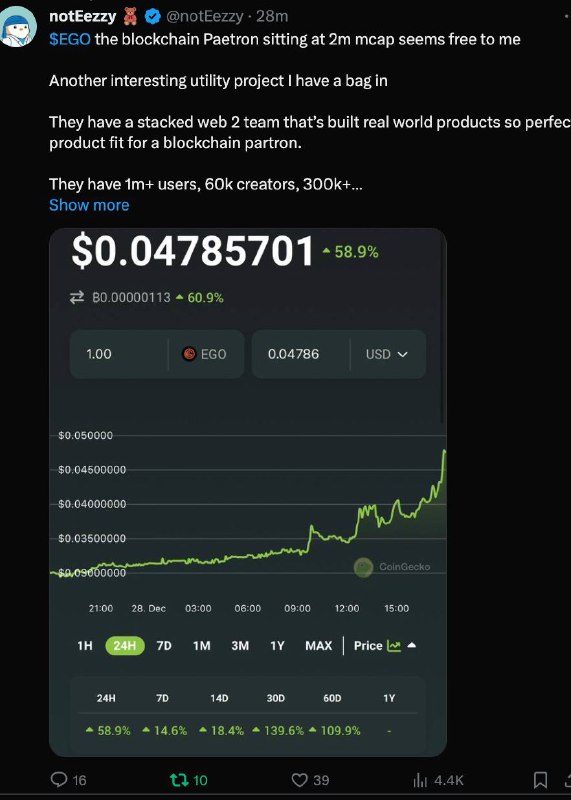Expand tweet with Show more
The image size is (571, 800).
89,205
